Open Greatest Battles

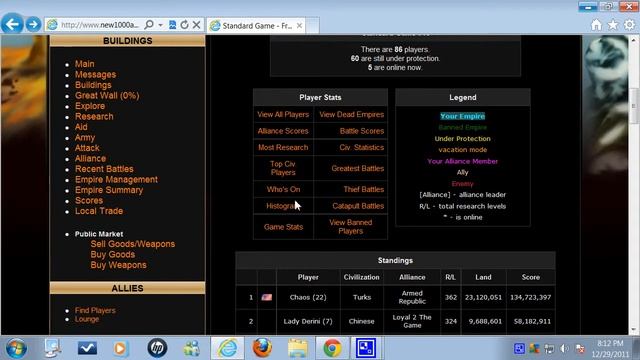[358, 168]
